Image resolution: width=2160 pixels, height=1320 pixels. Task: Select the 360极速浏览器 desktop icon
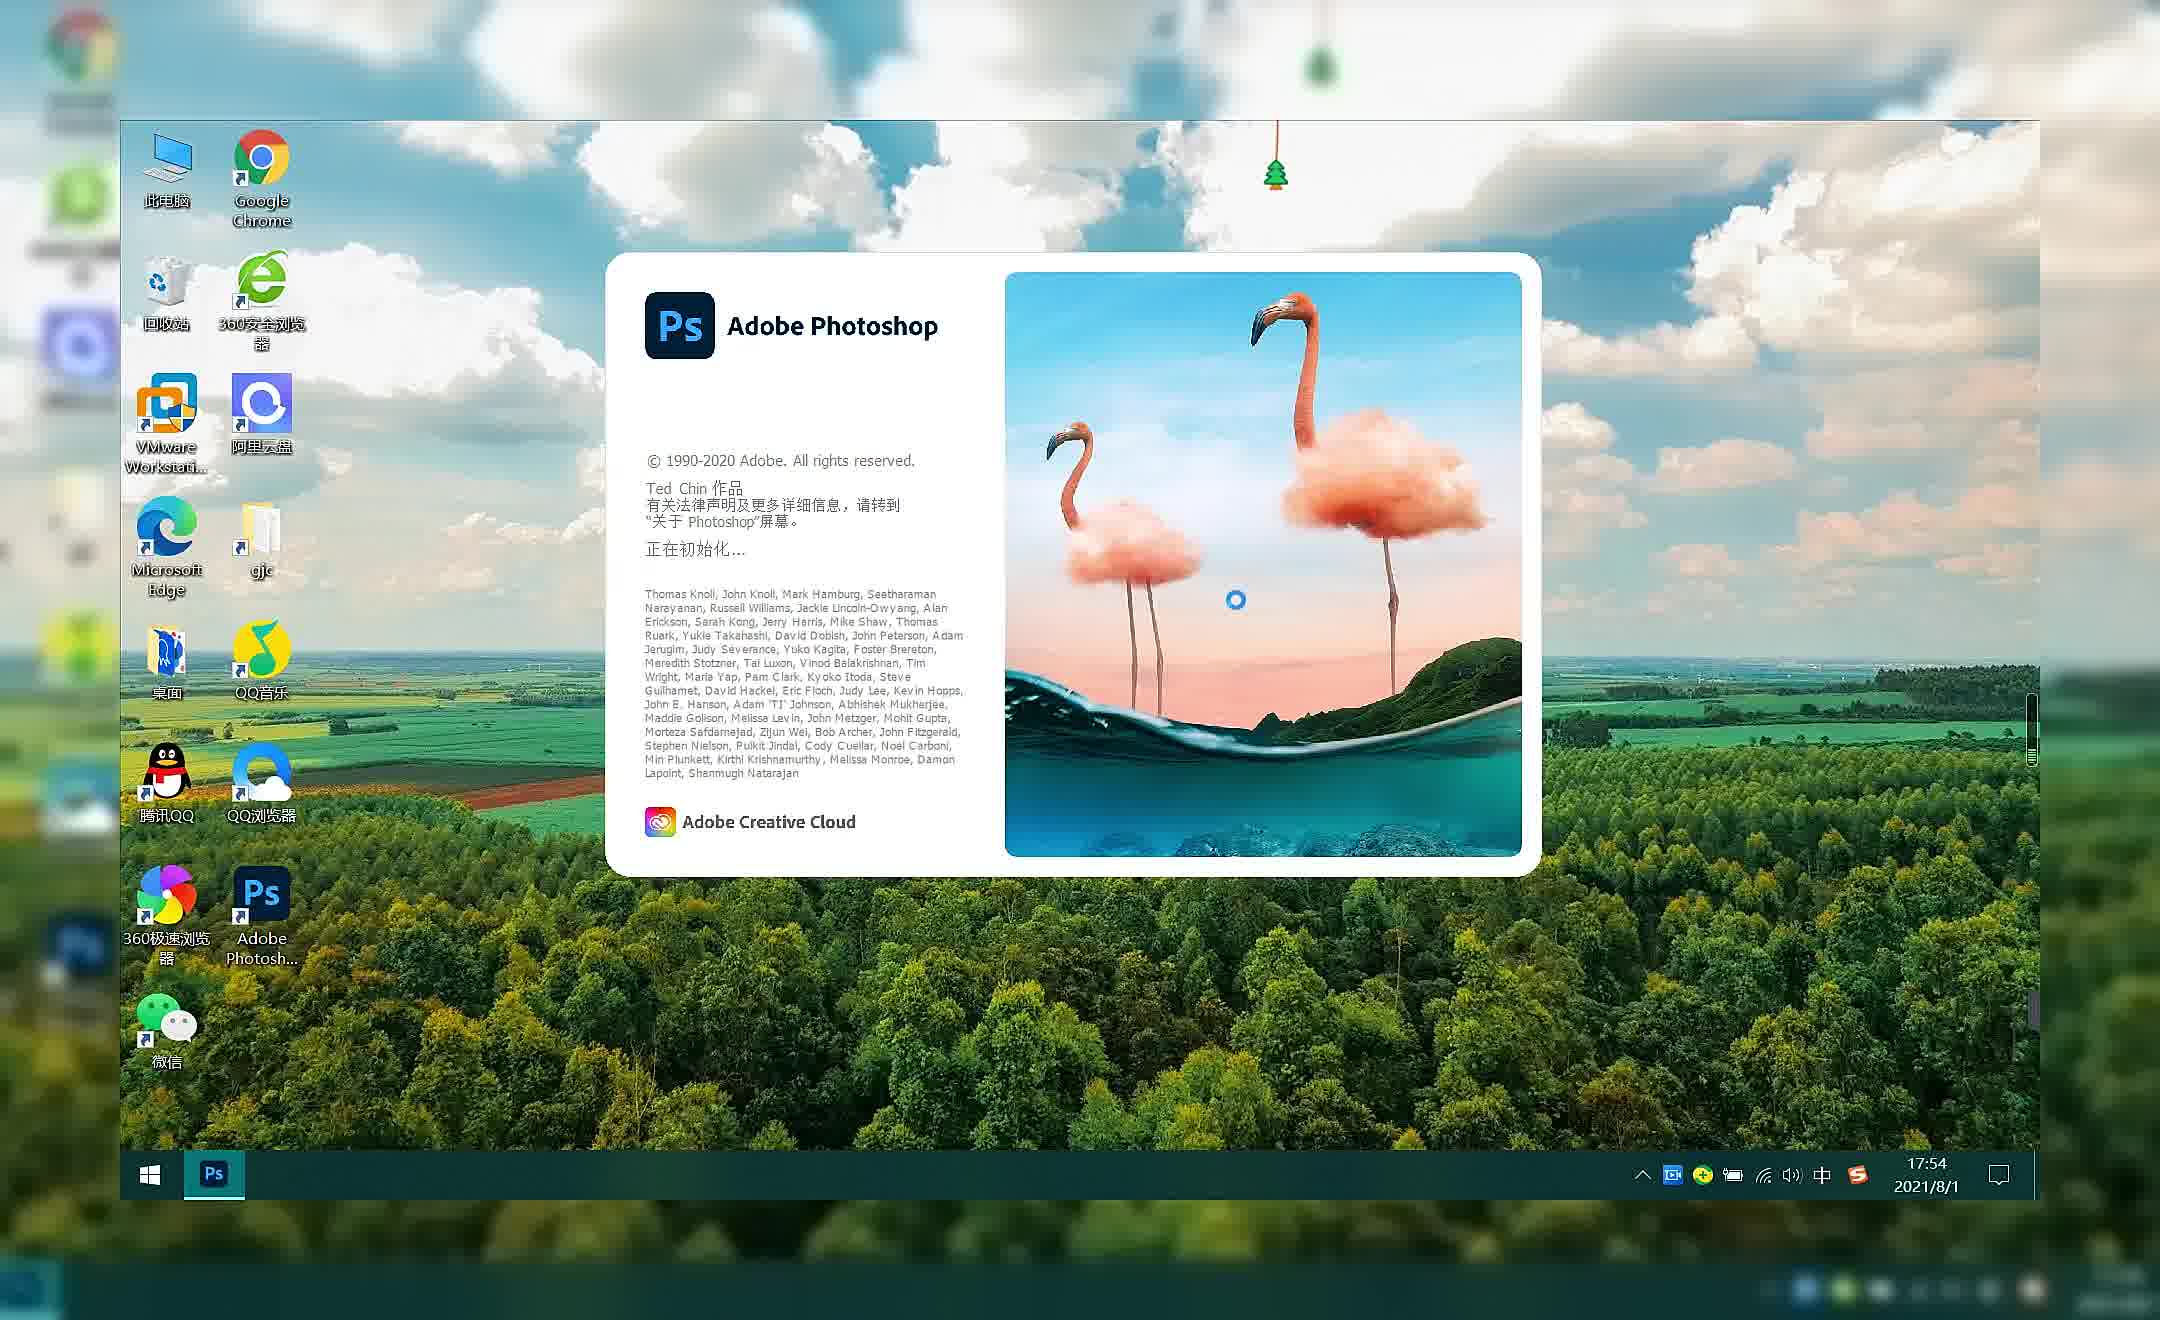point(166,916)
